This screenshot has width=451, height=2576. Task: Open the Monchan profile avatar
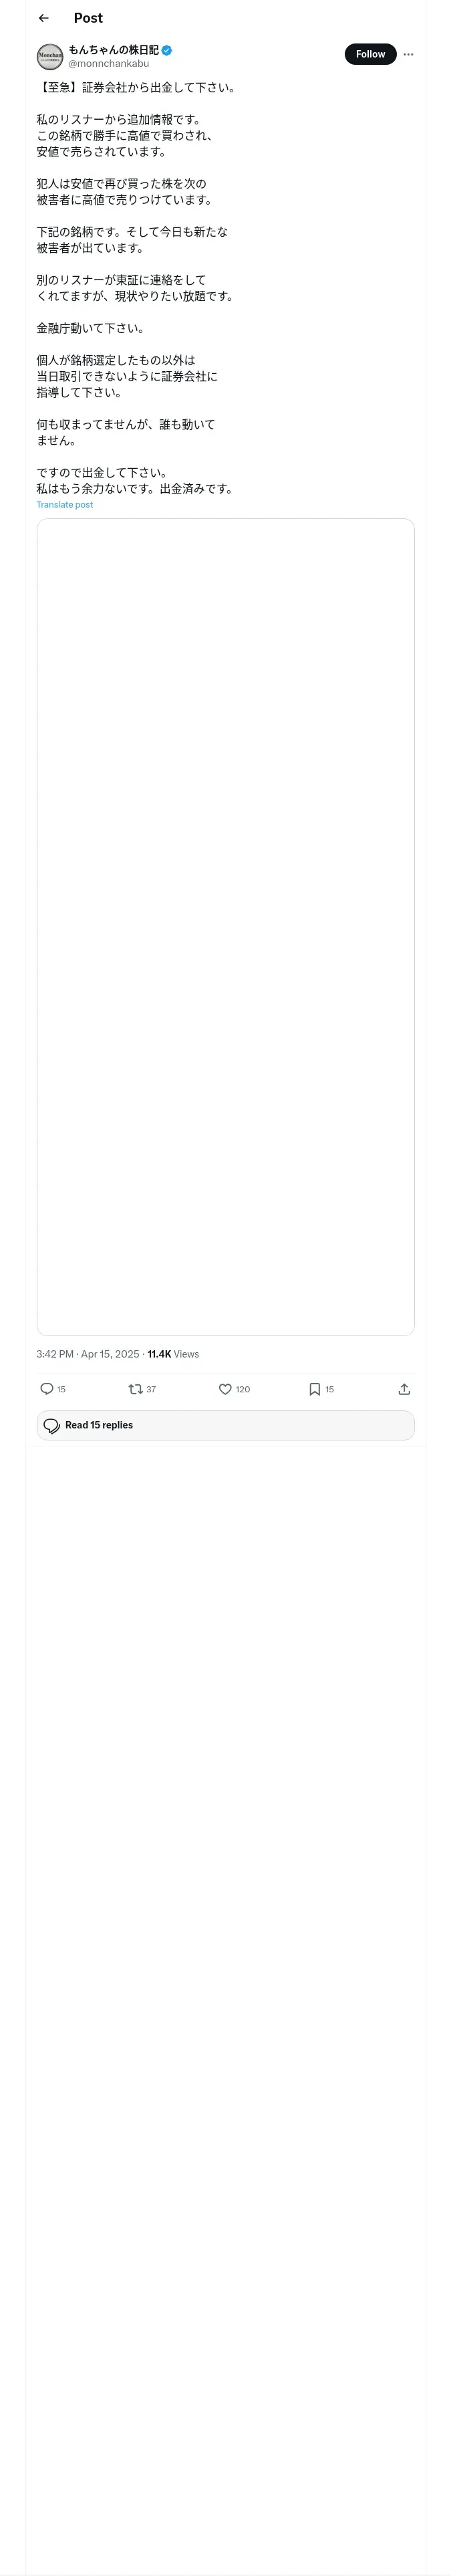tap(50, 56)
